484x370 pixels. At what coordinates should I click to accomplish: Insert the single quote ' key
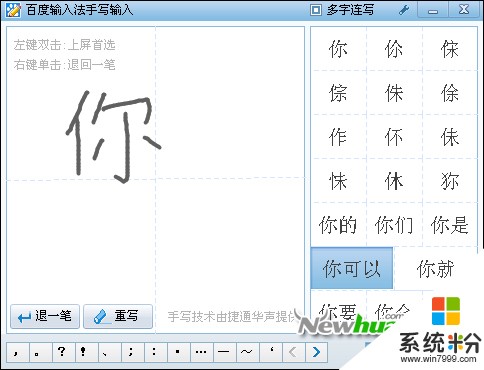tap(270, 352)
